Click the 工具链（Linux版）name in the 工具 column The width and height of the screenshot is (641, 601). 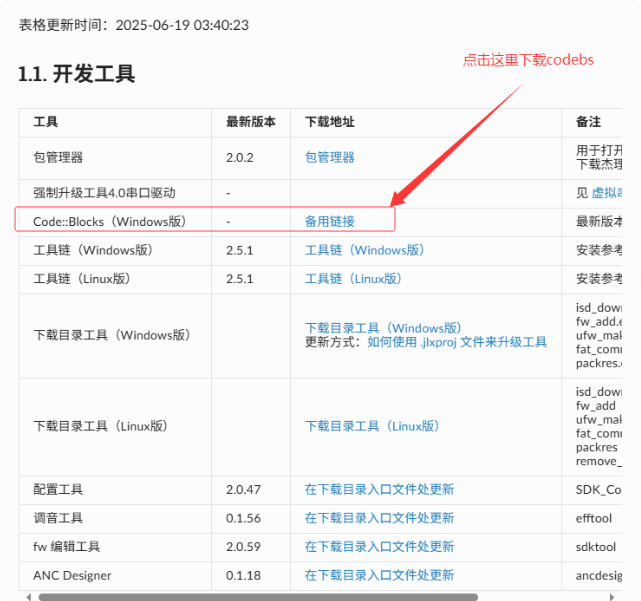click(x=82, y=279)
